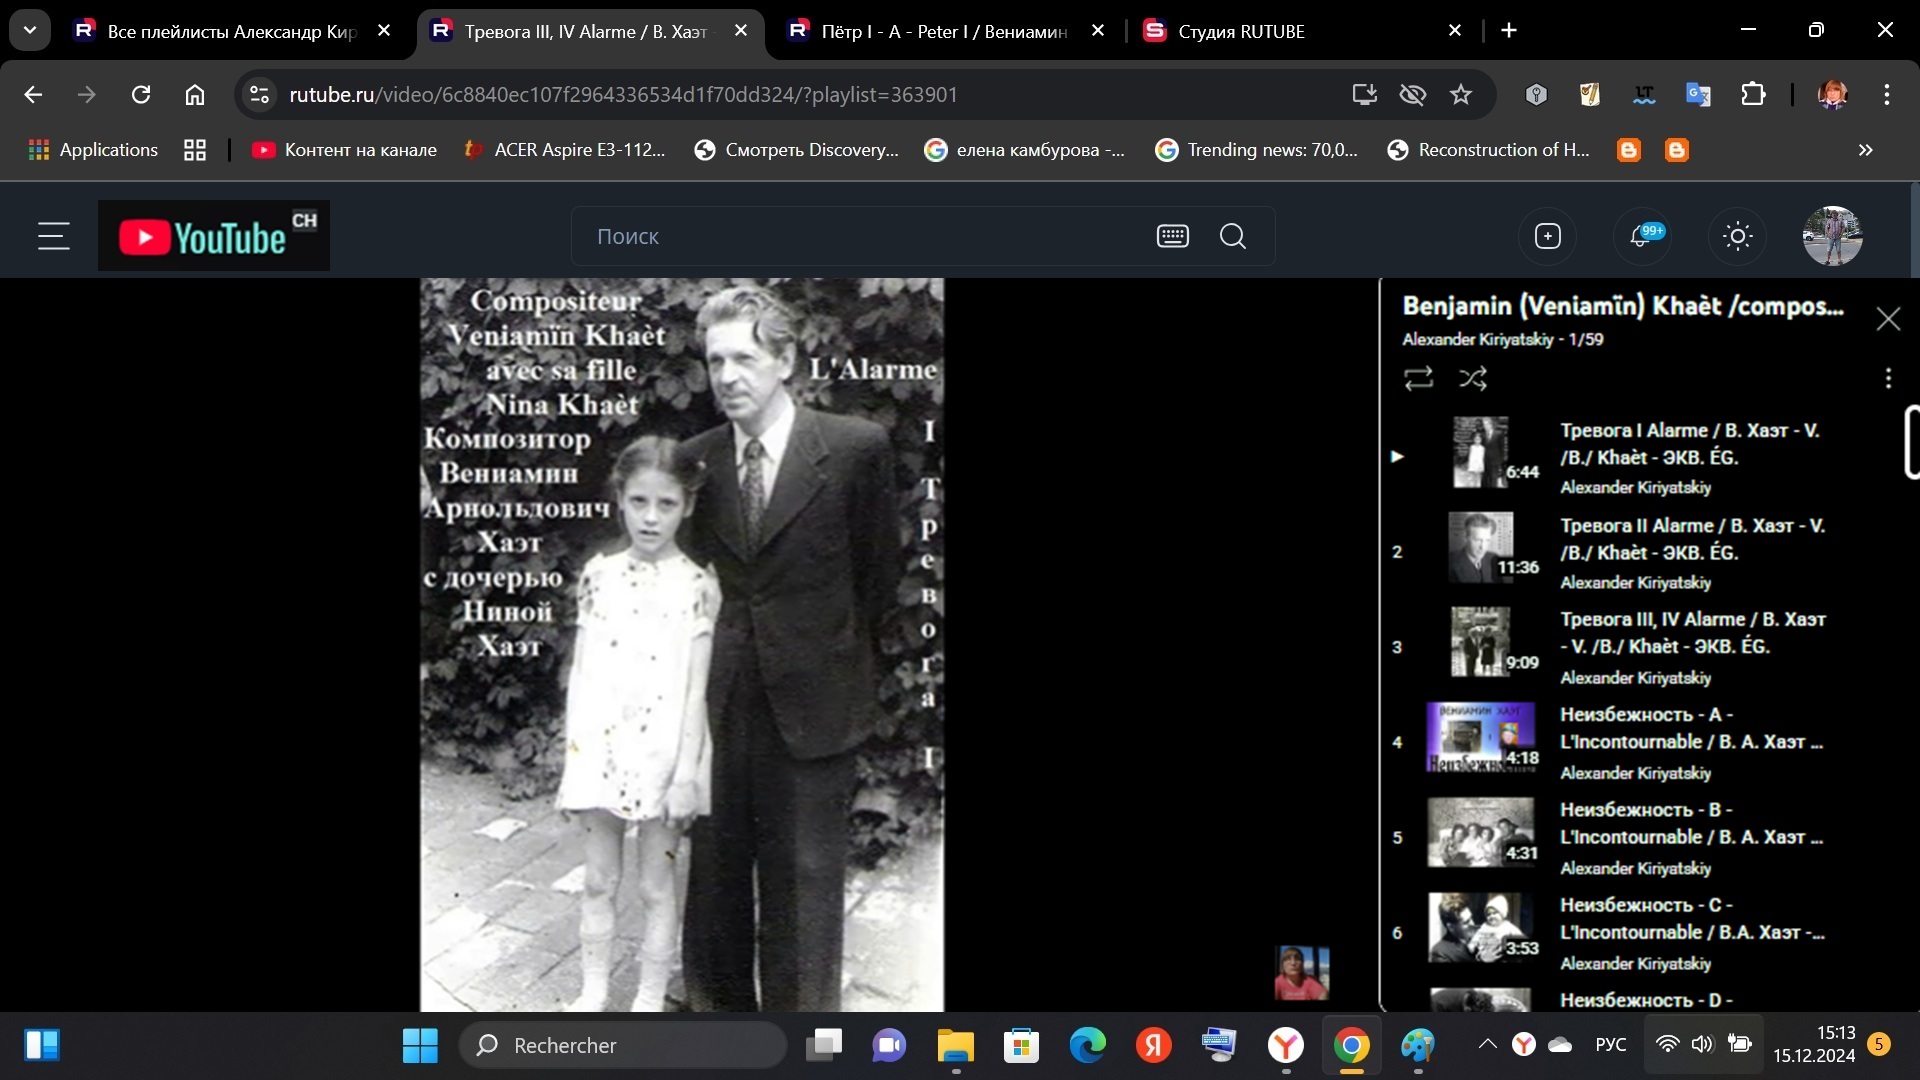Toggle playlist repeat loop

click(x=1418, y=378)
